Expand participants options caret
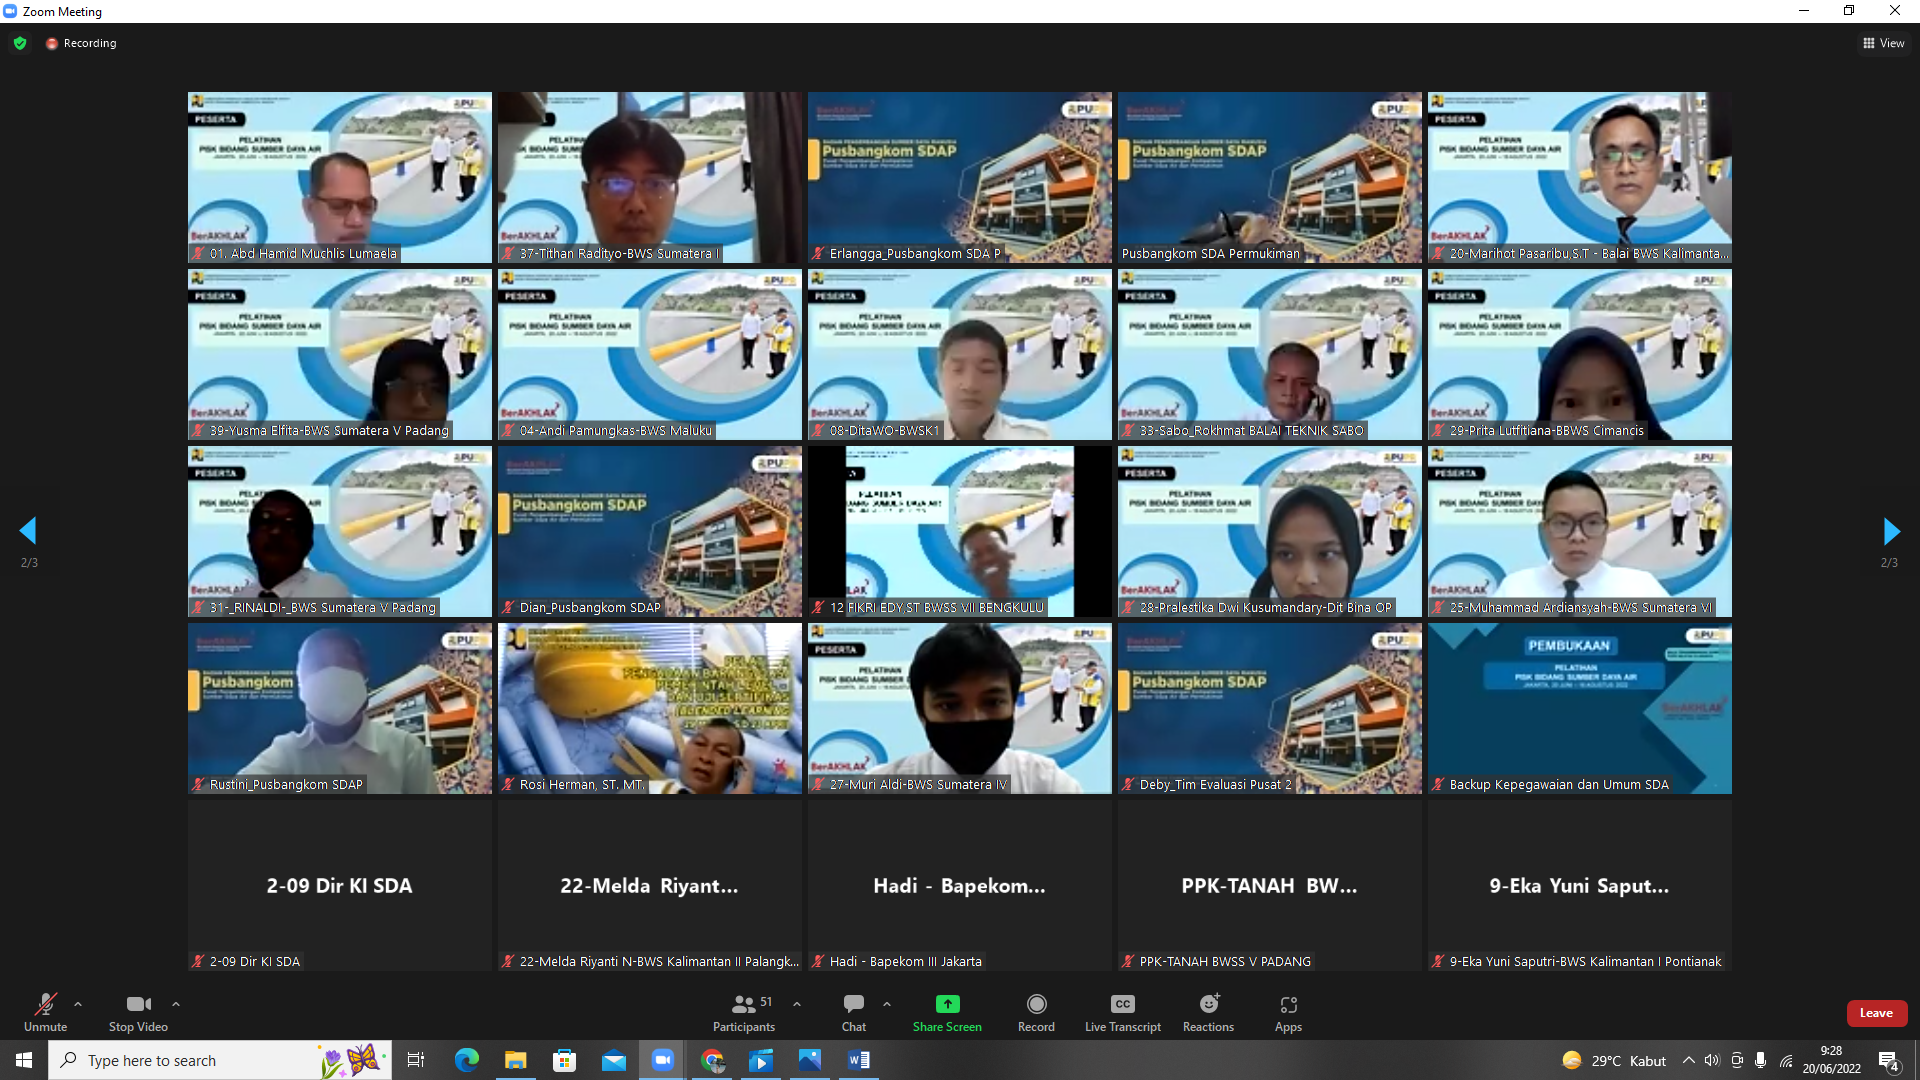Image resolution: width=1920 pixels, height=1080 pixels. (797, 1004)
